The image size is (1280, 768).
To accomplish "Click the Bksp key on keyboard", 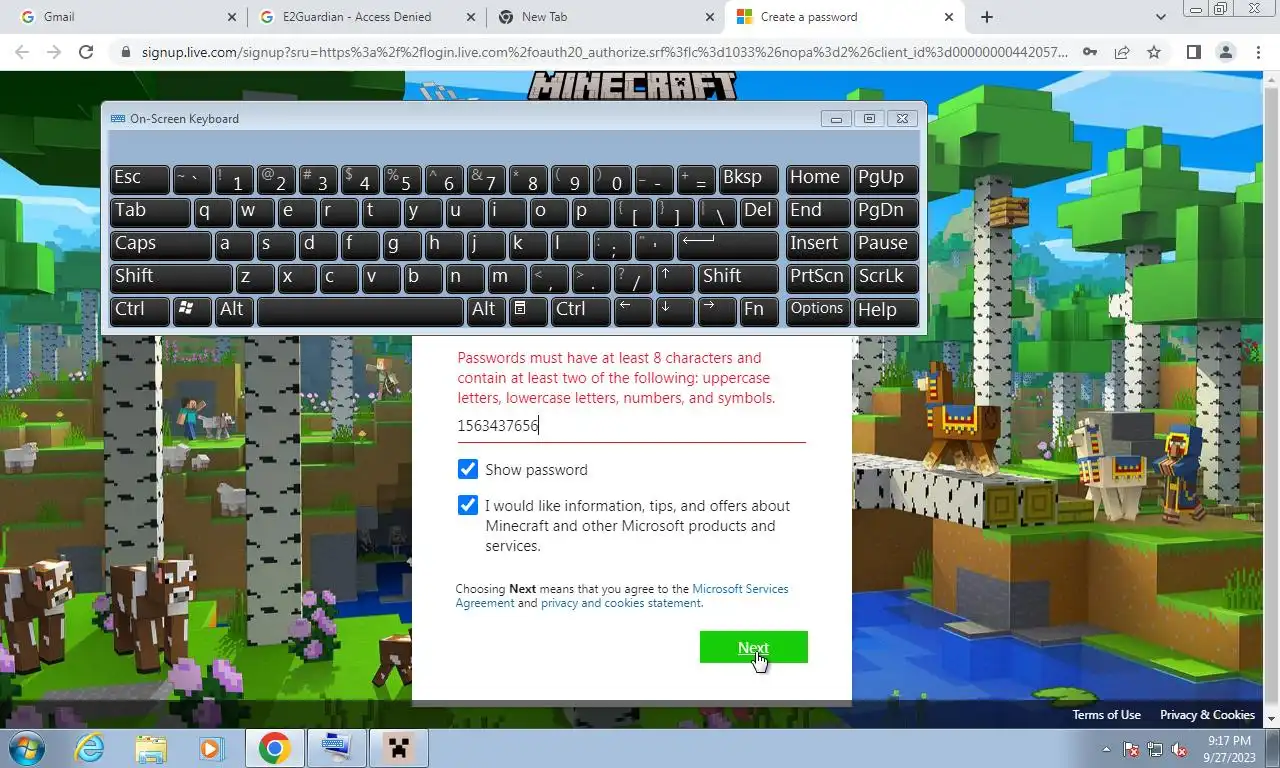I will [748, 179].
